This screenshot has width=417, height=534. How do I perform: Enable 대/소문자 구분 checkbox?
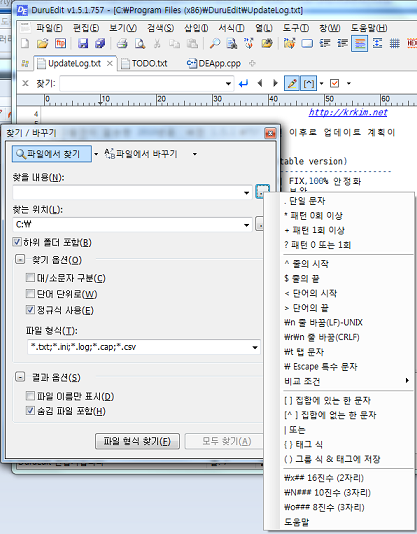pos(30,278)
